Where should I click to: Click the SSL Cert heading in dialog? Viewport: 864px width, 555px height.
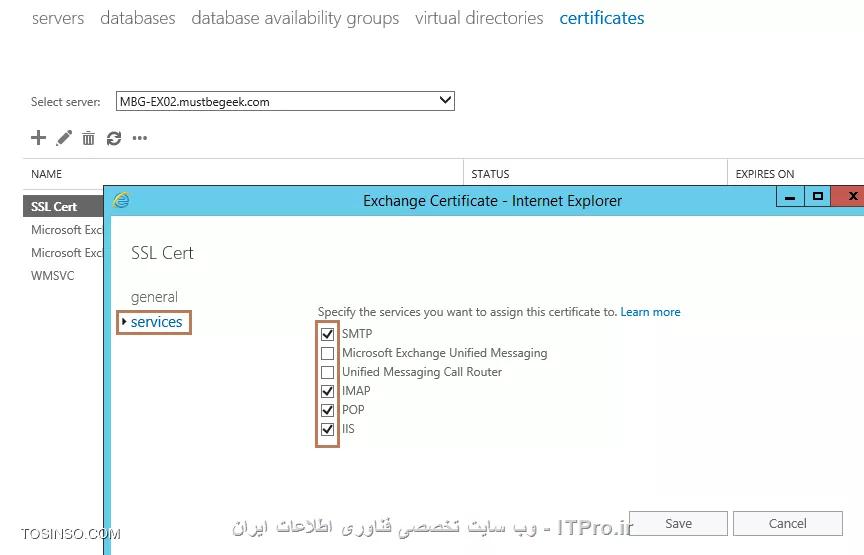coord(162,253)
